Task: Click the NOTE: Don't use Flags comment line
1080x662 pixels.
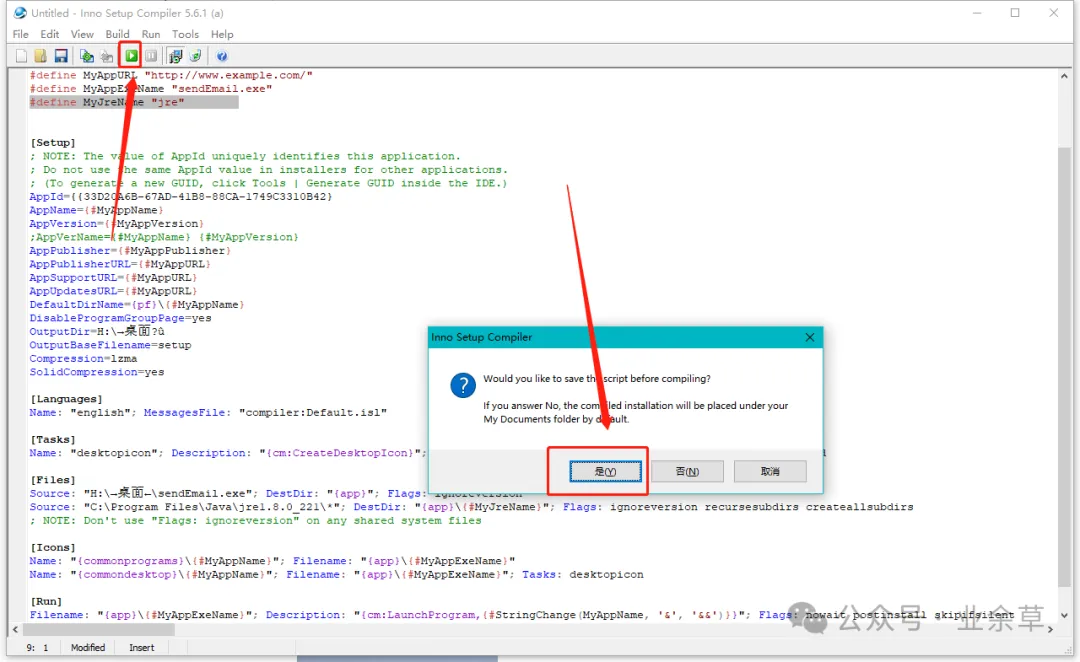Action: (x=256, y=521)
